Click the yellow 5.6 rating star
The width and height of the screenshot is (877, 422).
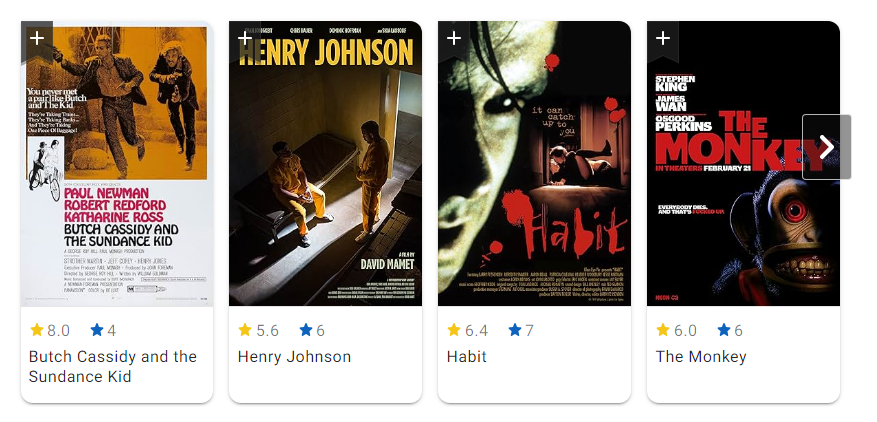245,330
